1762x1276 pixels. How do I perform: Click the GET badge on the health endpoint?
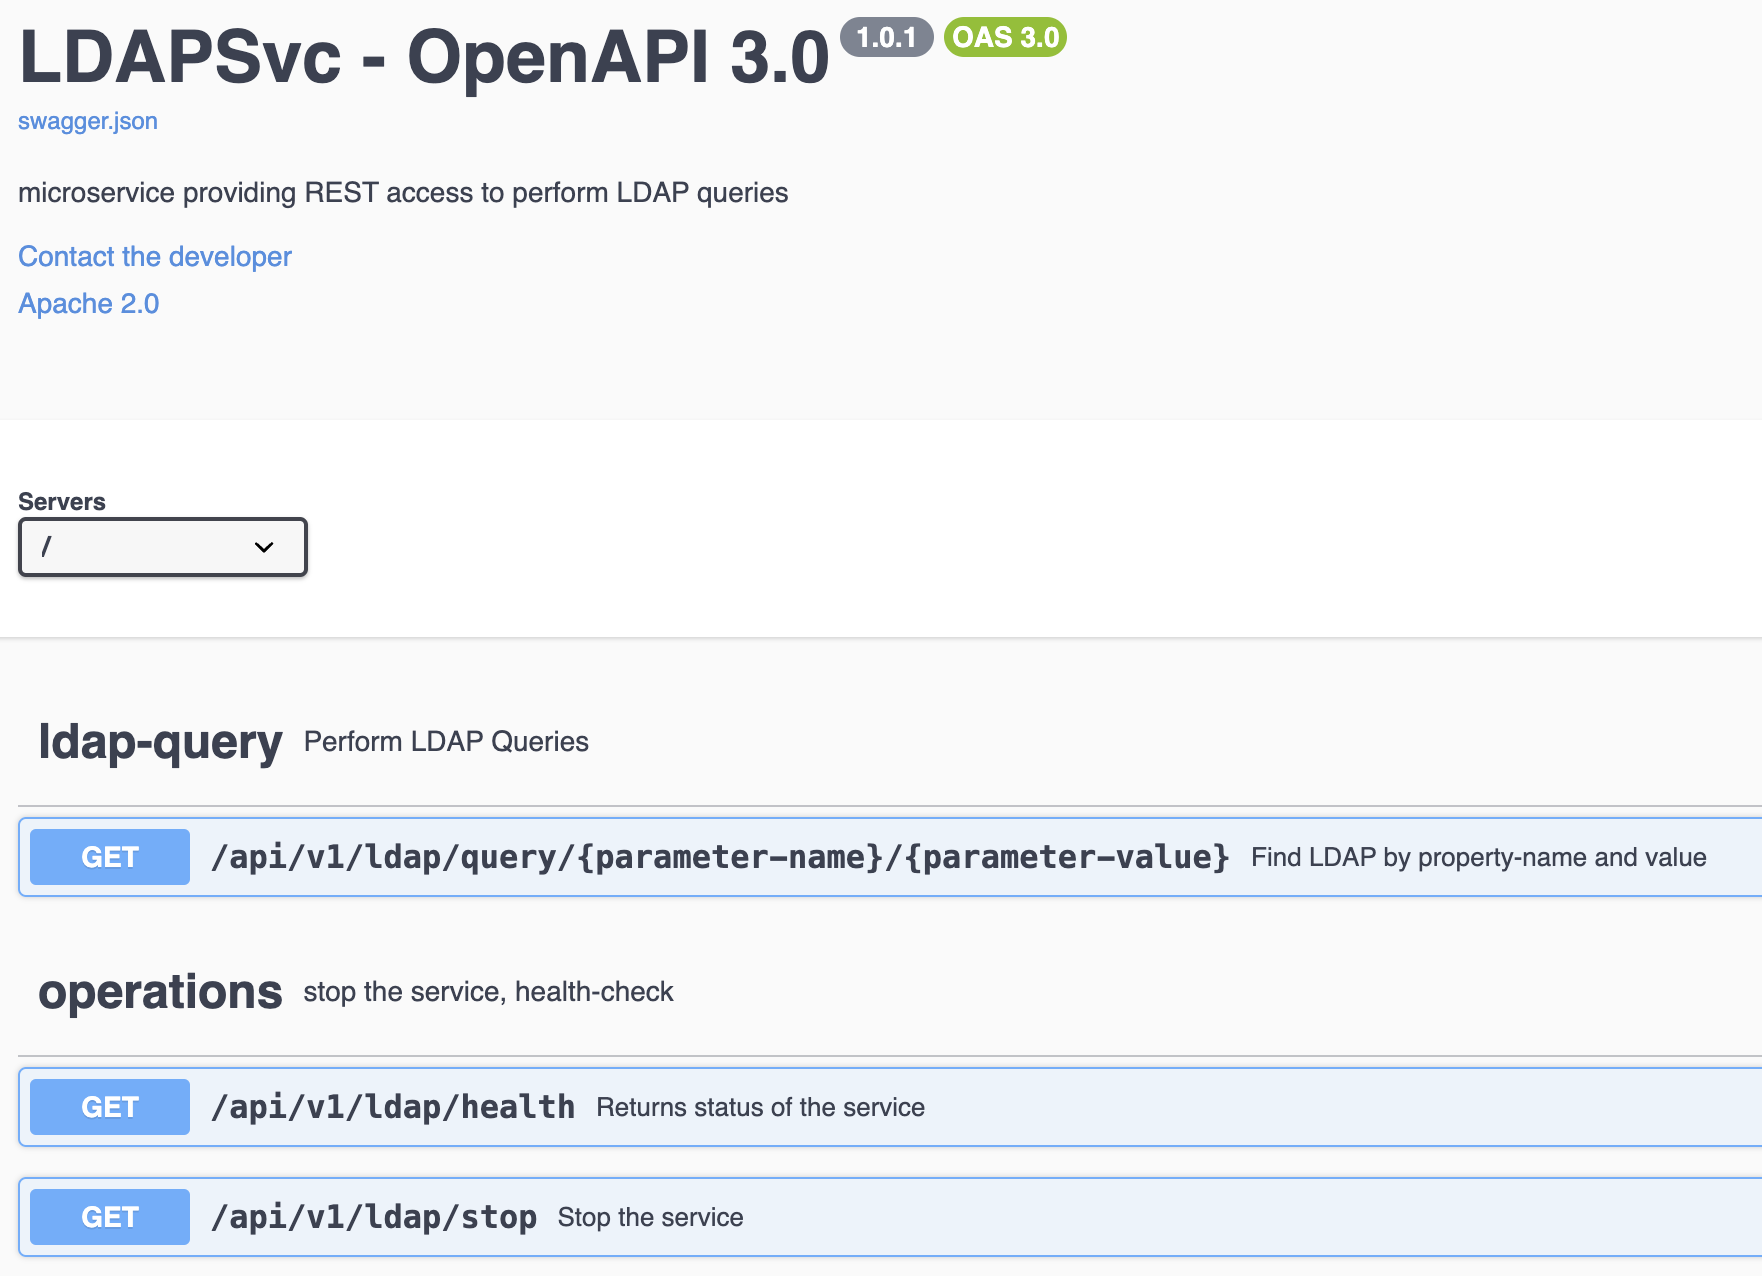coord(109,1107)
